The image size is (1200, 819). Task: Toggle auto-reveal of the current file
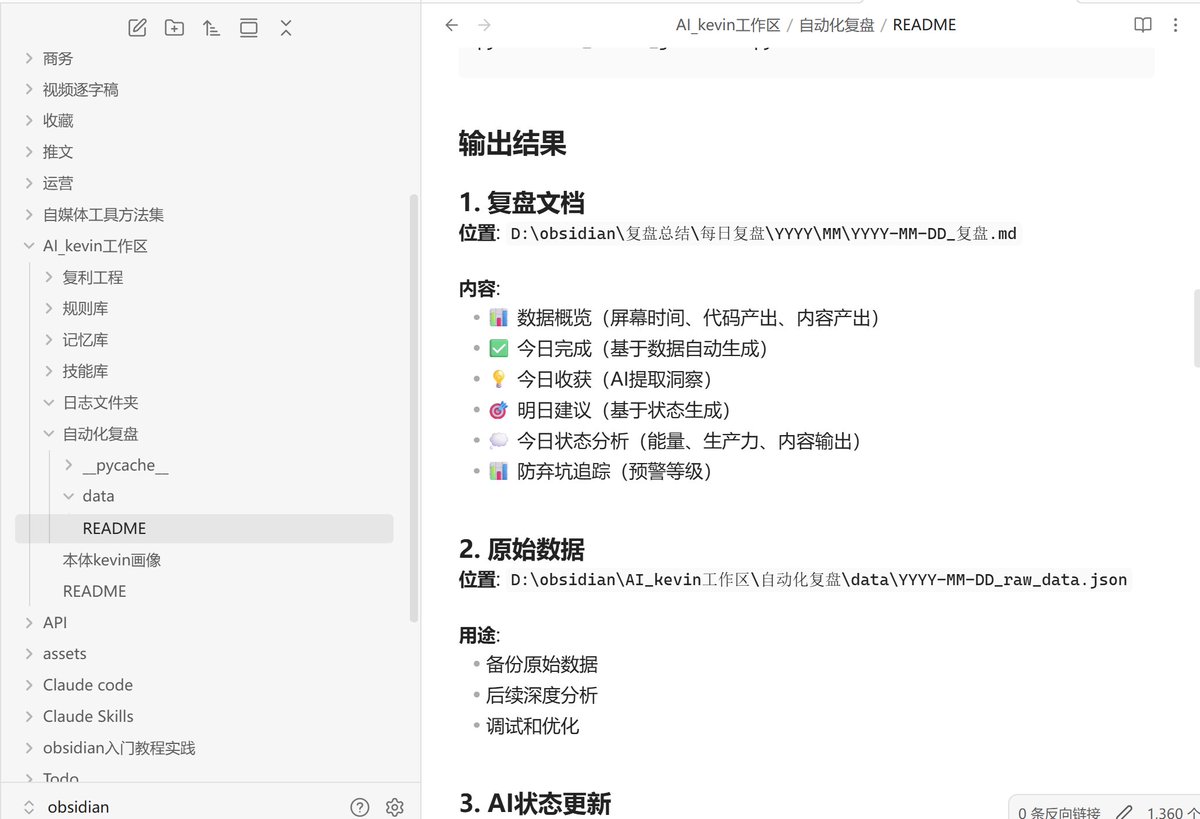coord(249,28)
